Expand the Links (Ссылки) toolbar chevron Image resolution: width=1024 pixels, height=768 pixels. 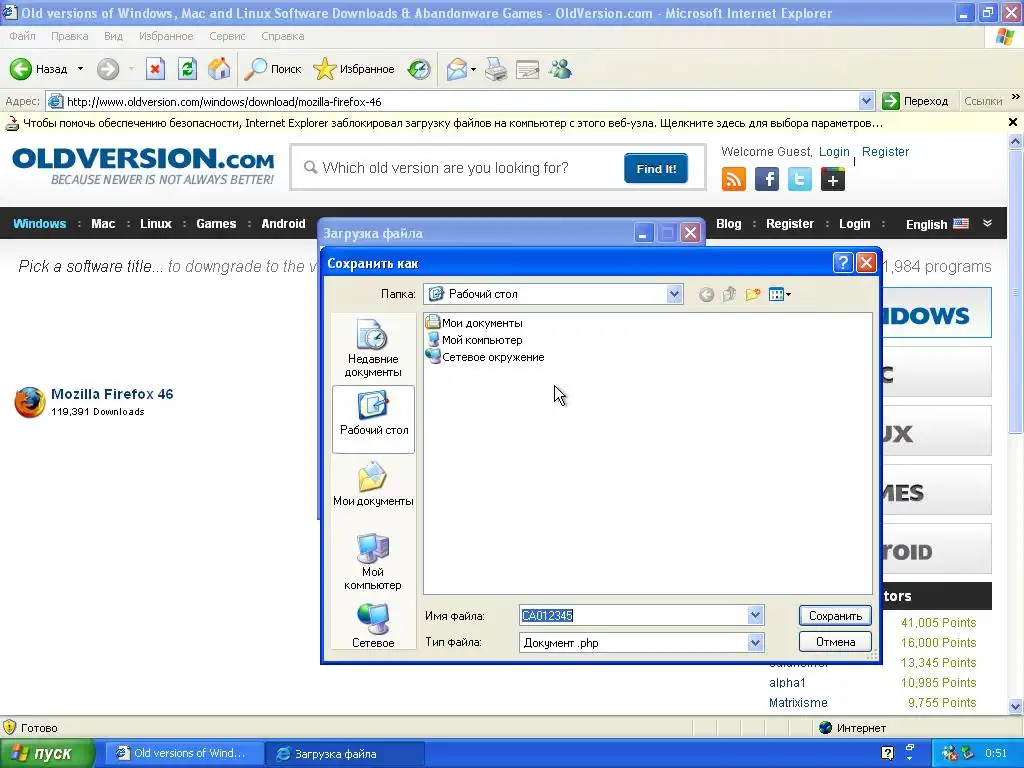(1016, 97)
